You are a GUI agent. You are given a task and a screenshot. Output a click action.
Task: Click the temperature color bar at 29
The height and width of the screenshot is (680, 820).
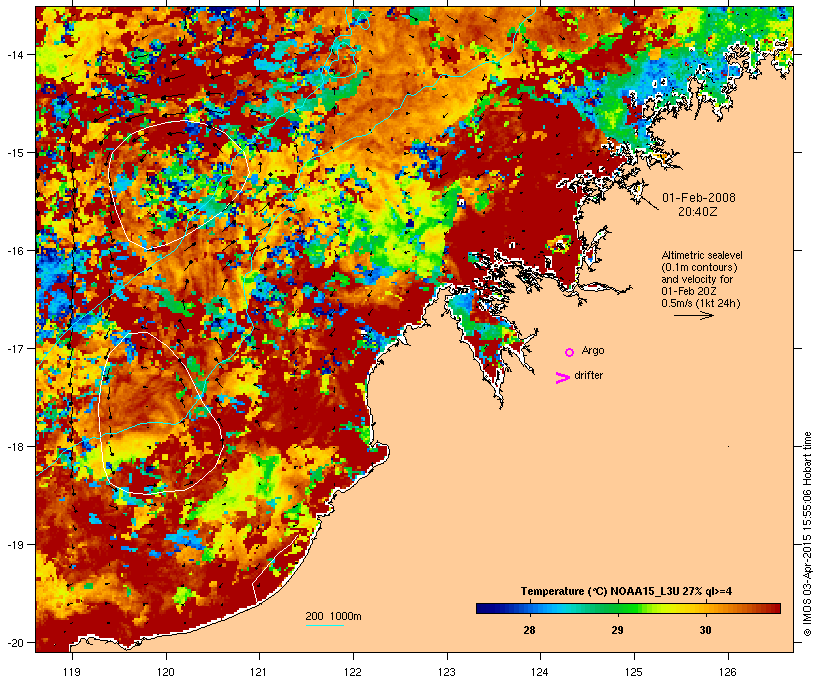click(x=618, y=608)
